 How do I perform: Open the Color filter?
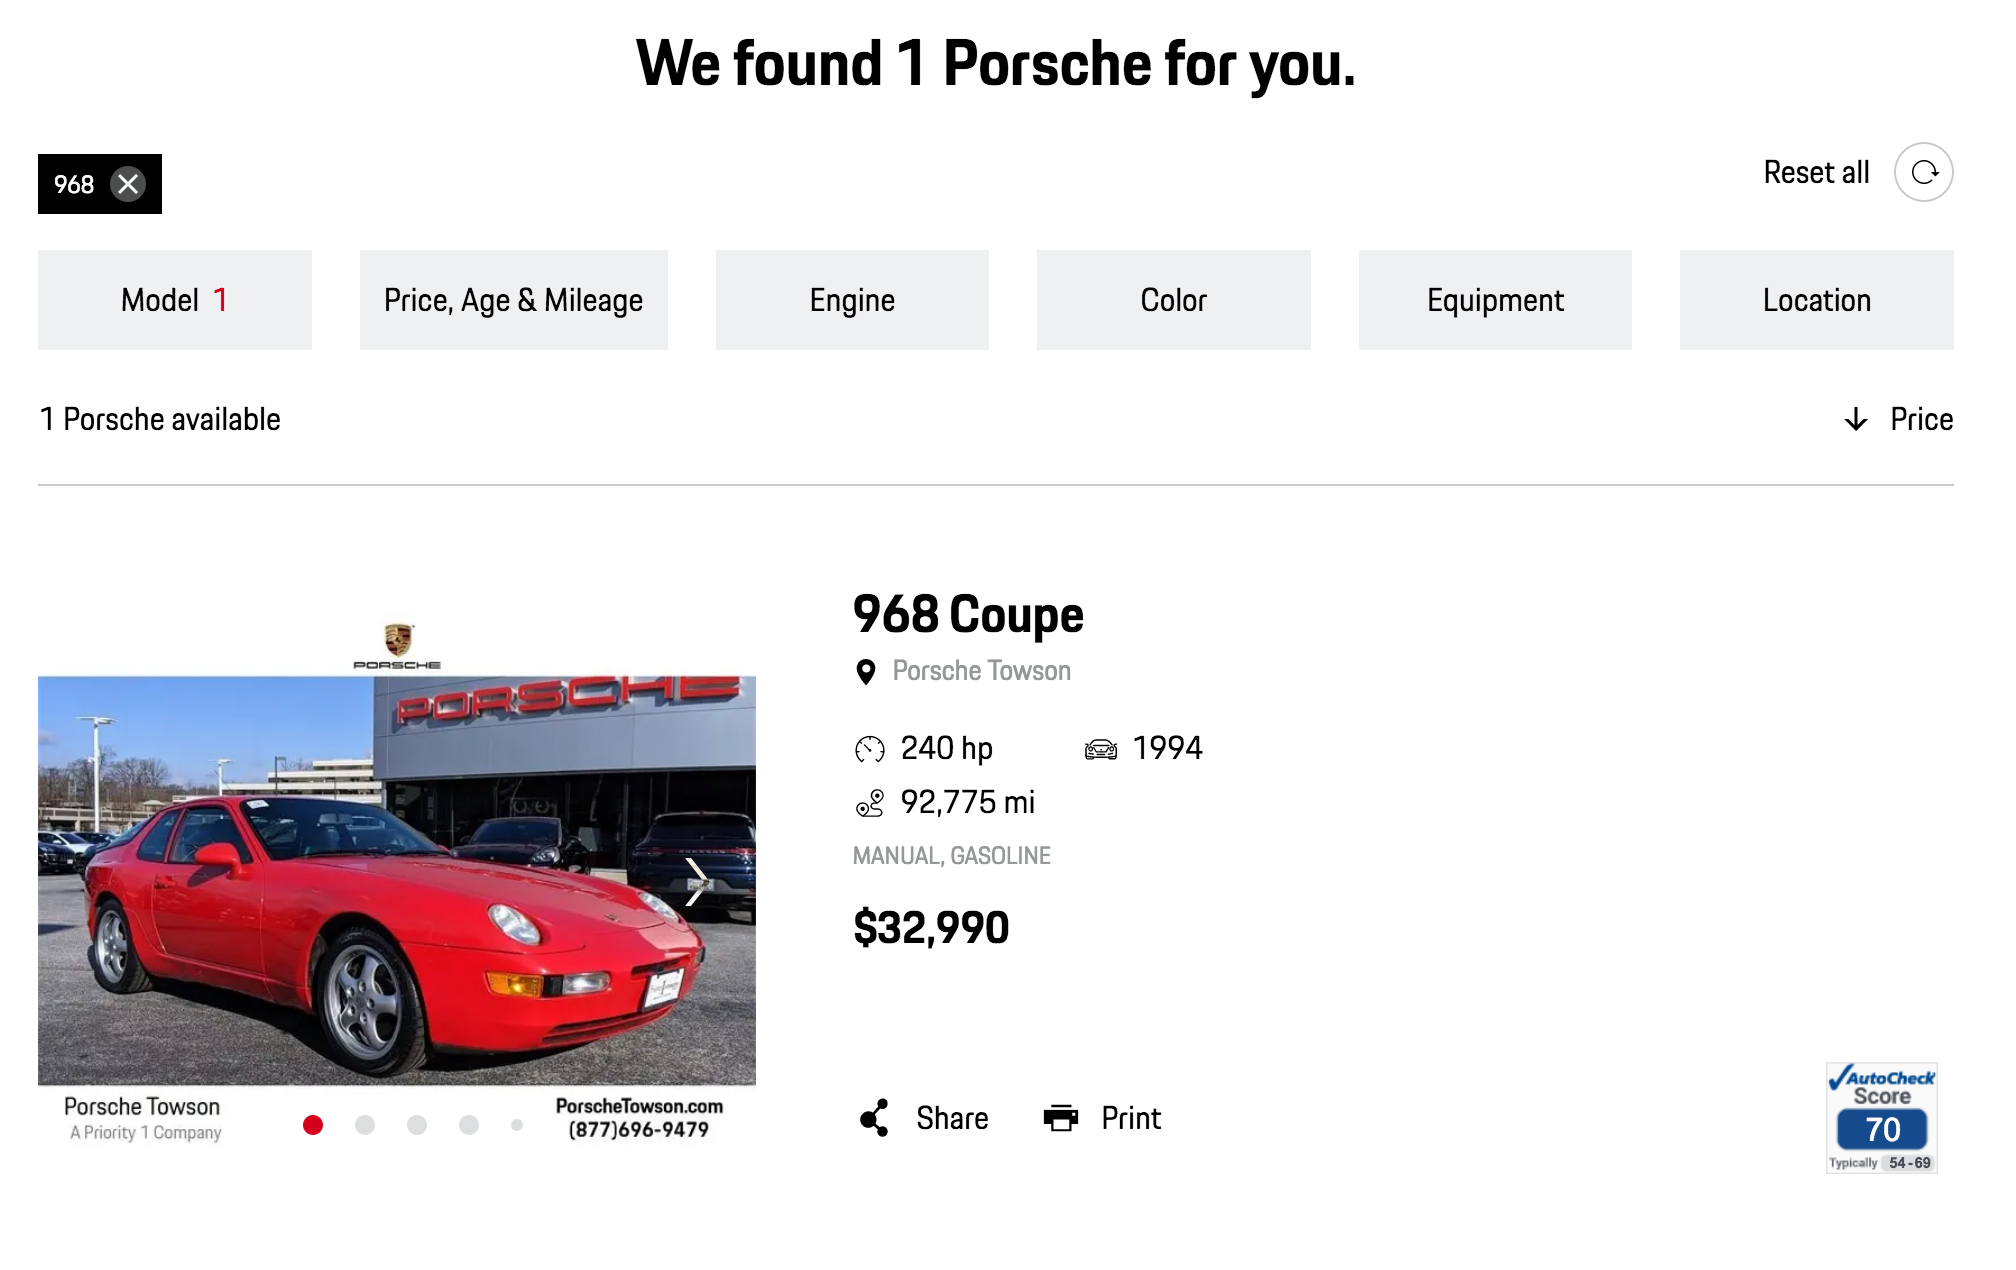[1173, 300]
